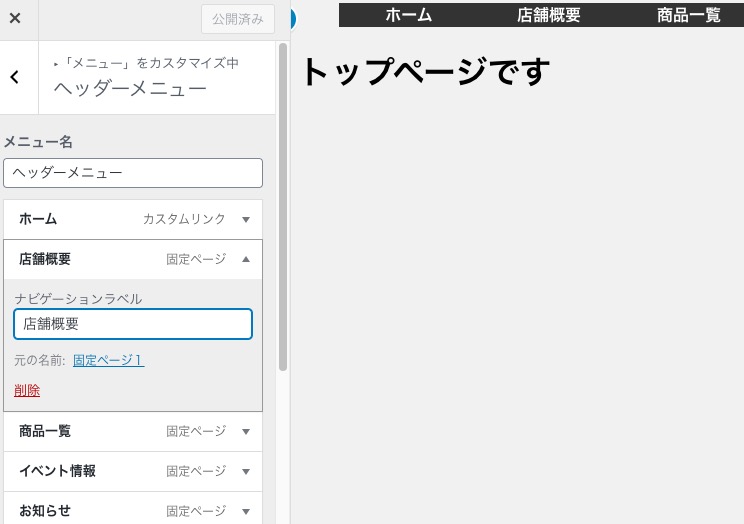Image resolution: width=744 pixels, height=524 pixels.
Task: Focus the ナビゲーションラベル input field
Action: coord(133,324)
